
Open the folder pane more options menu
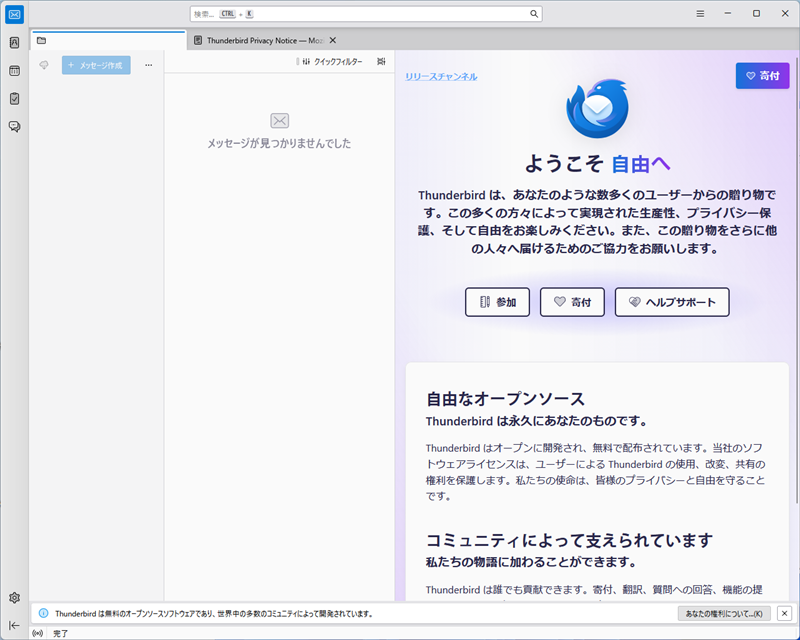coord(148,65)
